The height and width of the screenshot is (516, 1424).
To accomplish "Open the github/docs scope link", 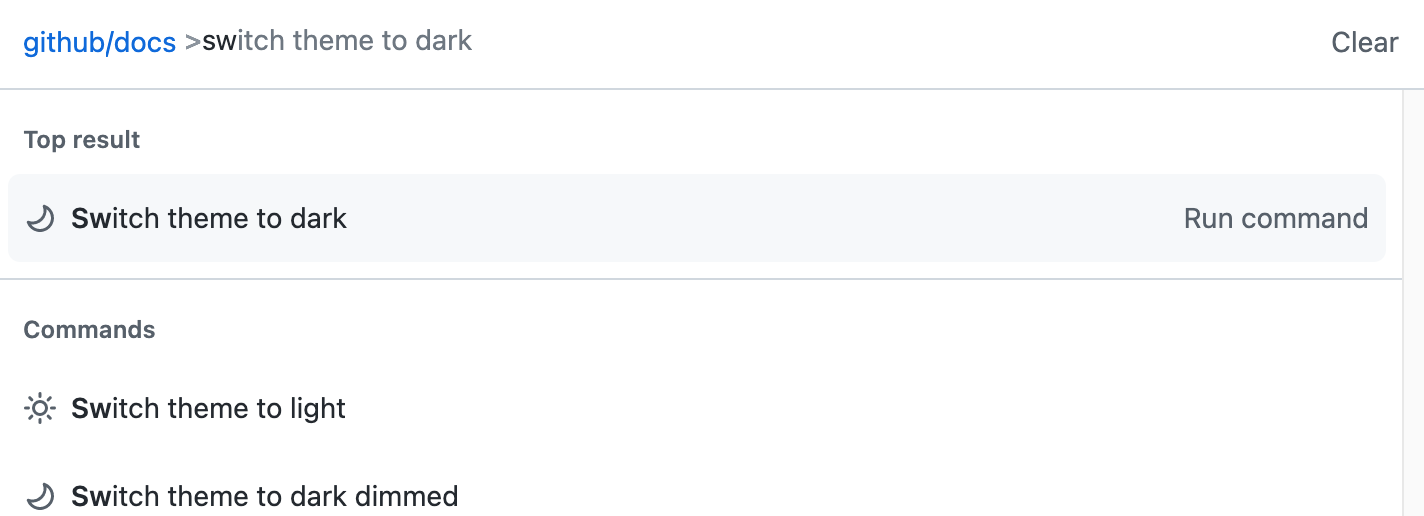I will [x=99, y=42].
